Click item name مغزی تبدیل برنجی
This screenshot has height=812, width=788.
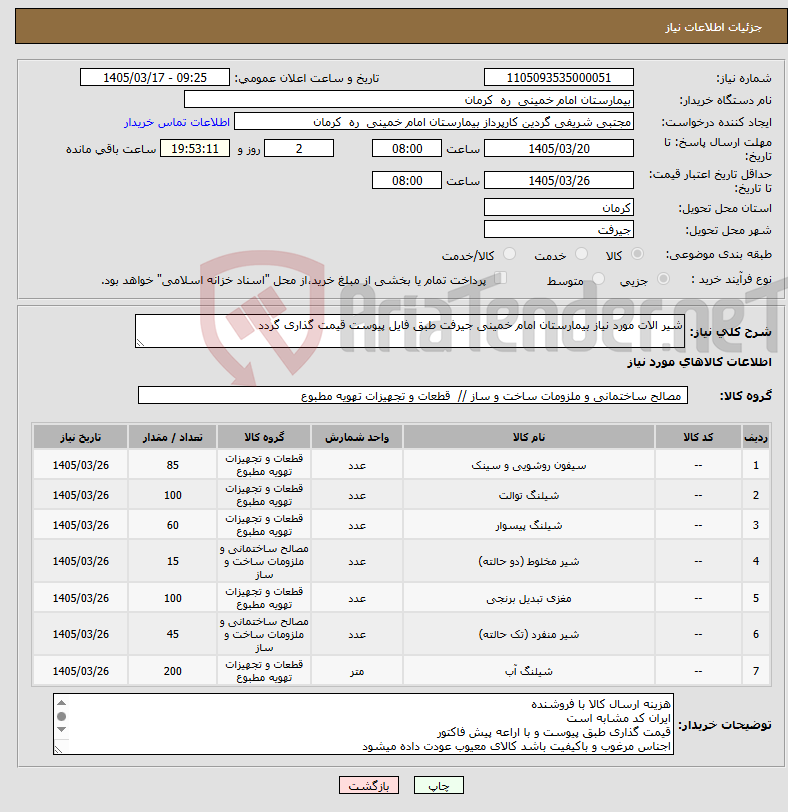(529, 599)
